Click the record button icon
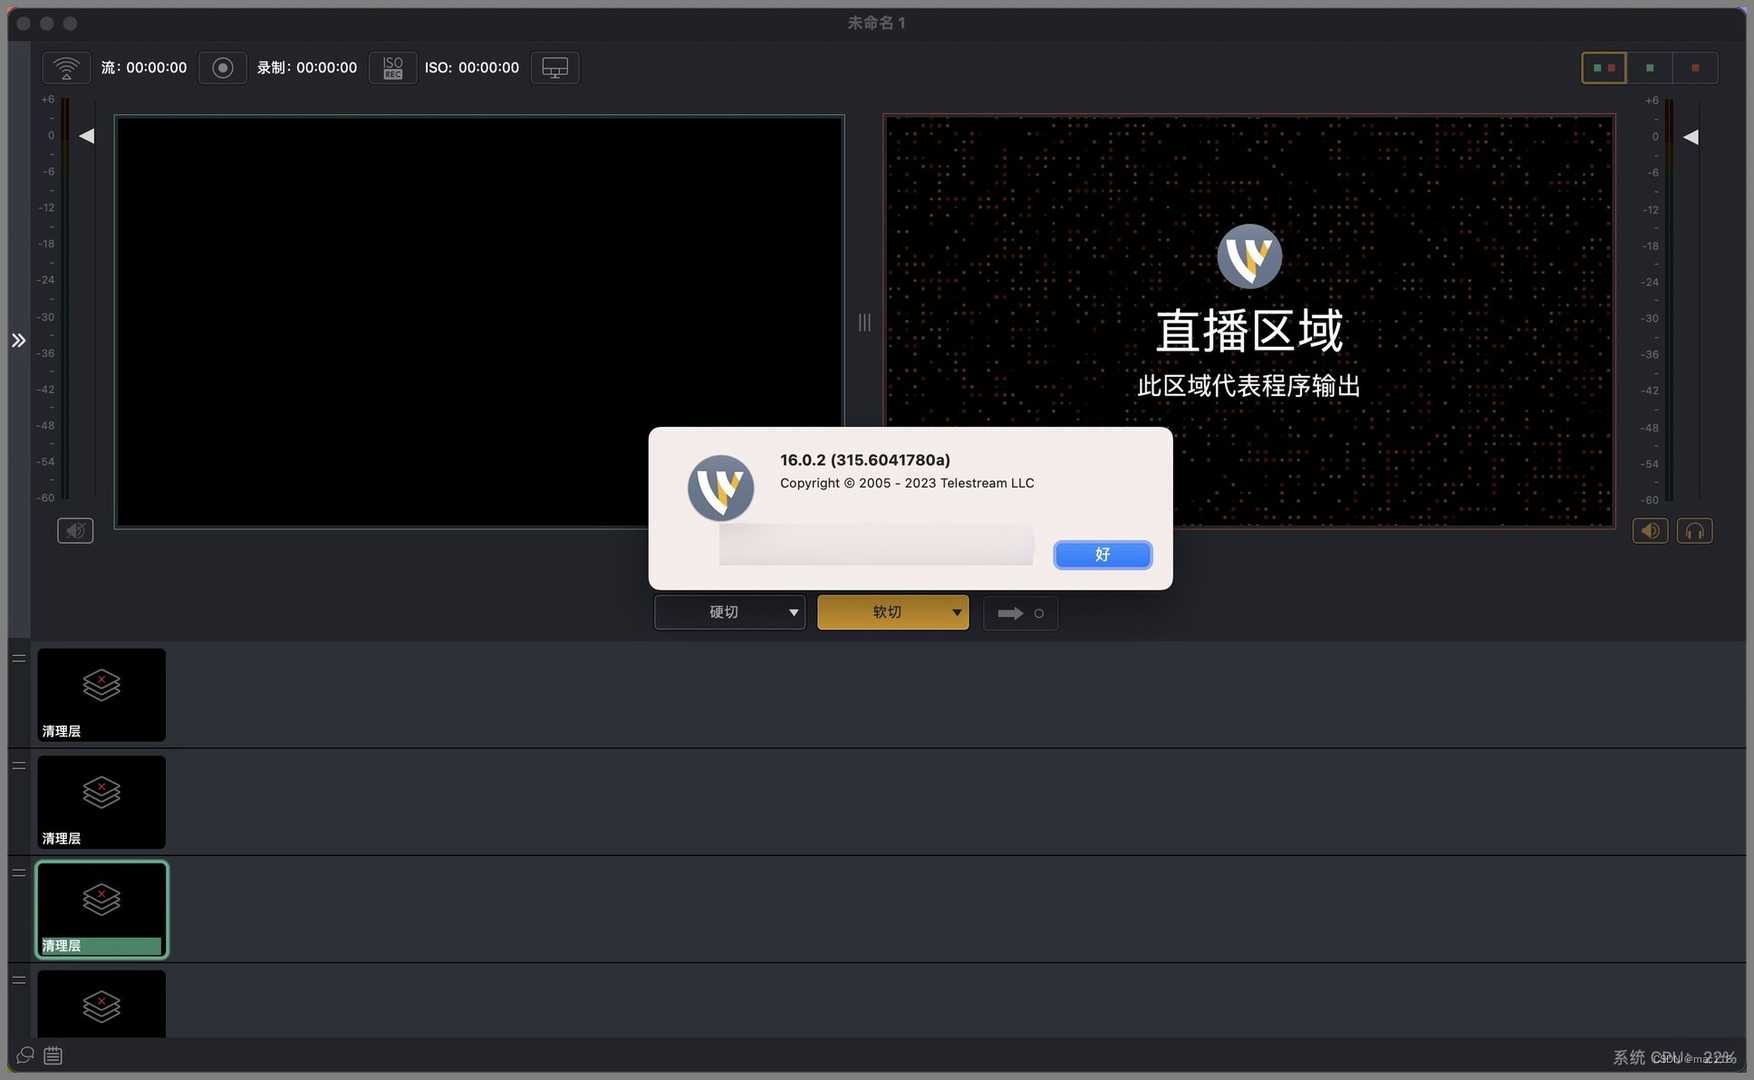 point(223,68)
